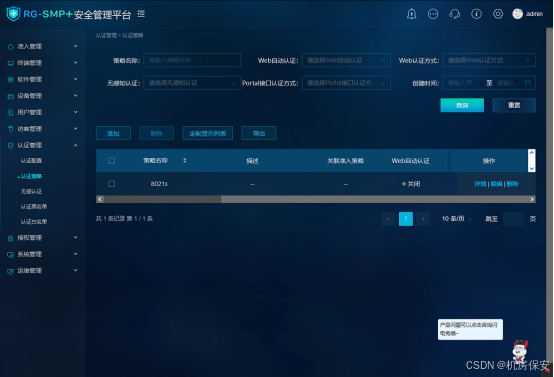Select page 1 in pagination
Screen dimensions: 554x377
click(406, 219)
